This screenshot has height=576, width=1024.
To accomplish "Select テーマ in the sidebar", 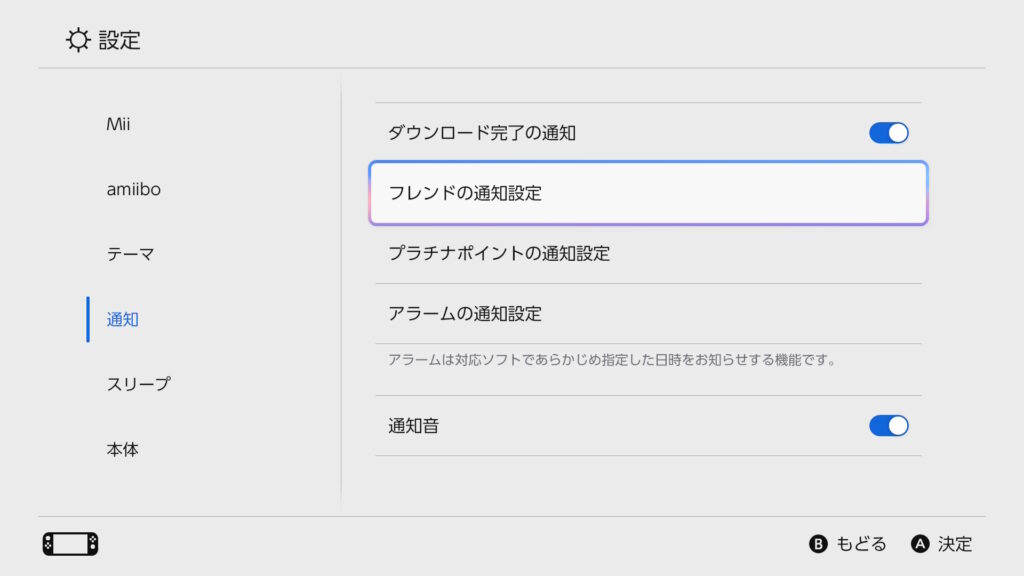I will (130, 254).
